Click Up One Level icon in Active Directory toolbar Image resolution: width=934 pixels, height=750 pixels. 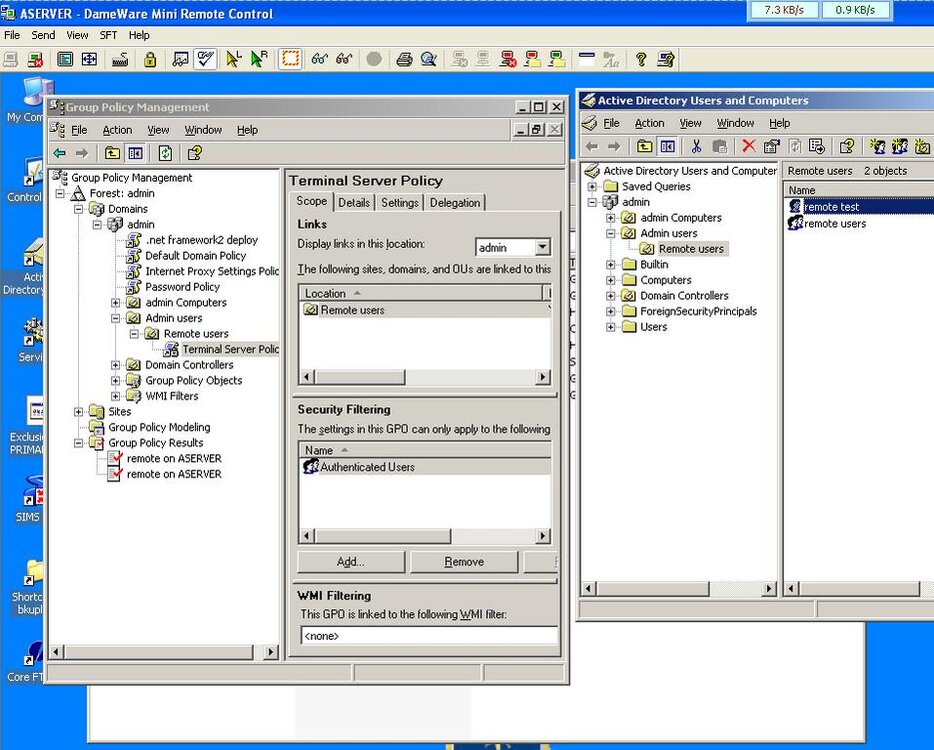click(645, 146)
